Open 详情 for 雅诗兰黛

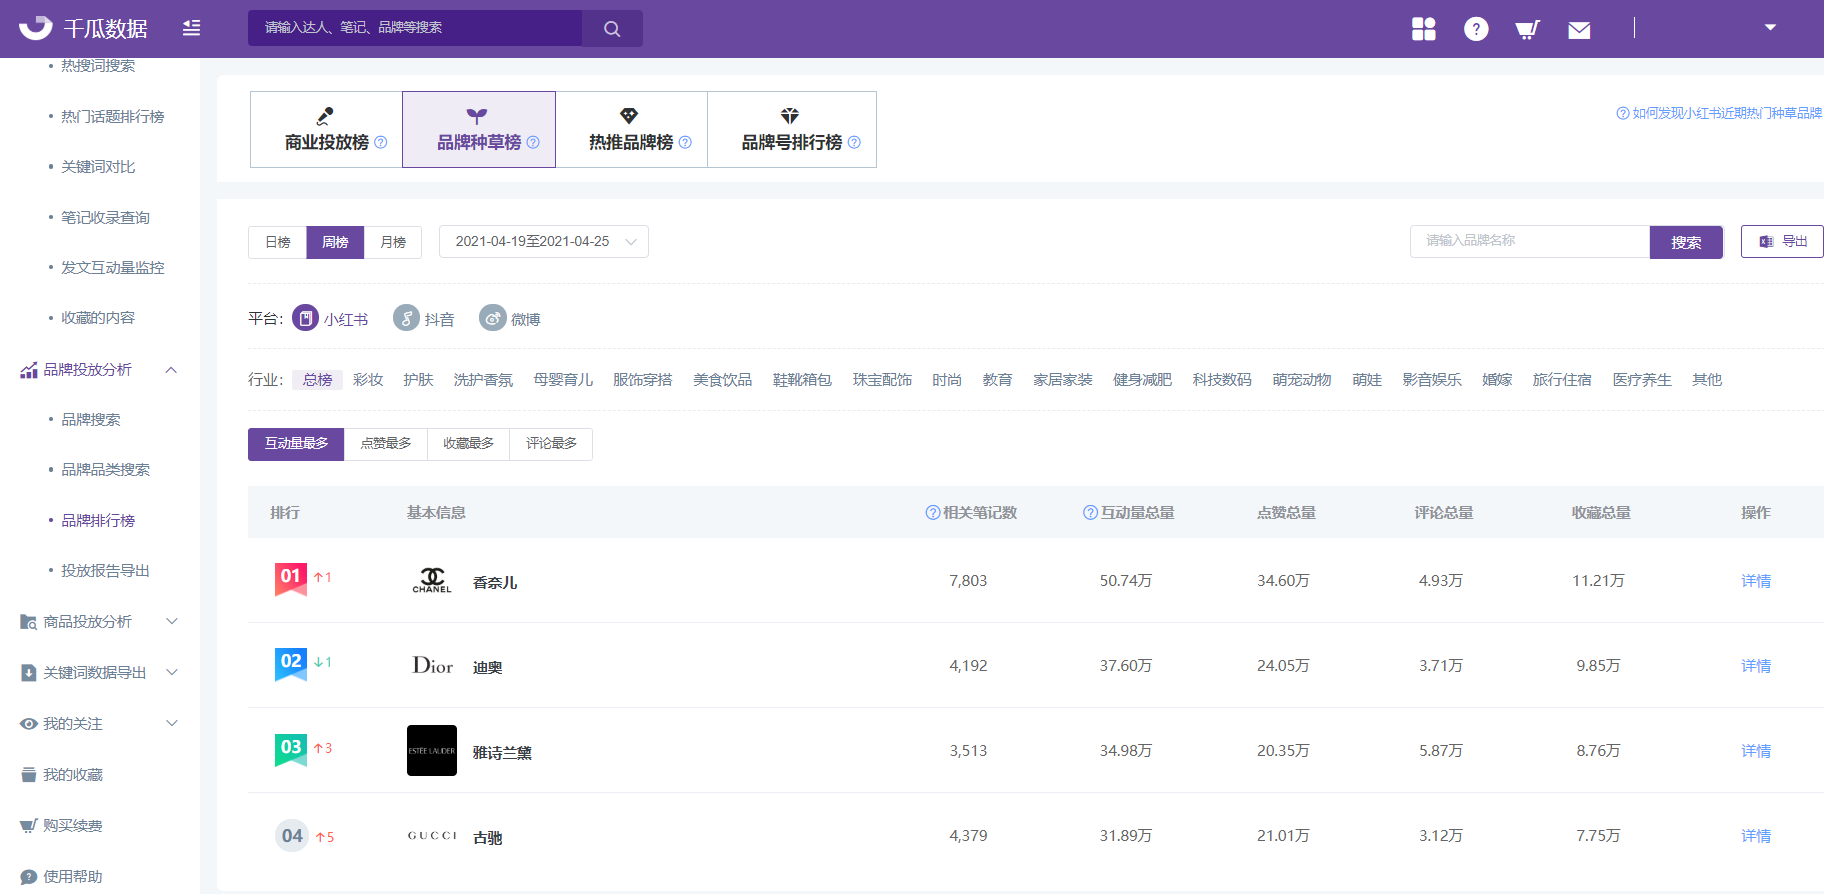coord(1756,751)
